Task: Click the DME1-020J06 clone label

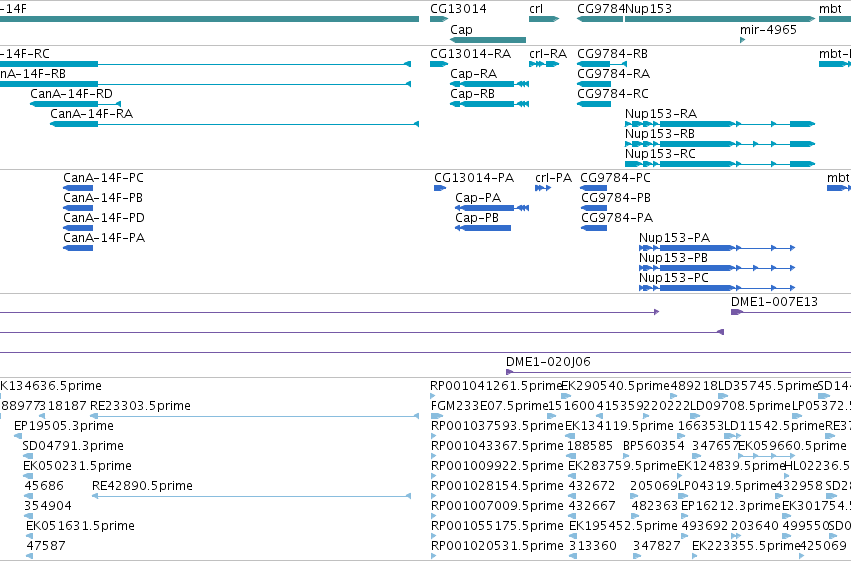Action: 548,362
